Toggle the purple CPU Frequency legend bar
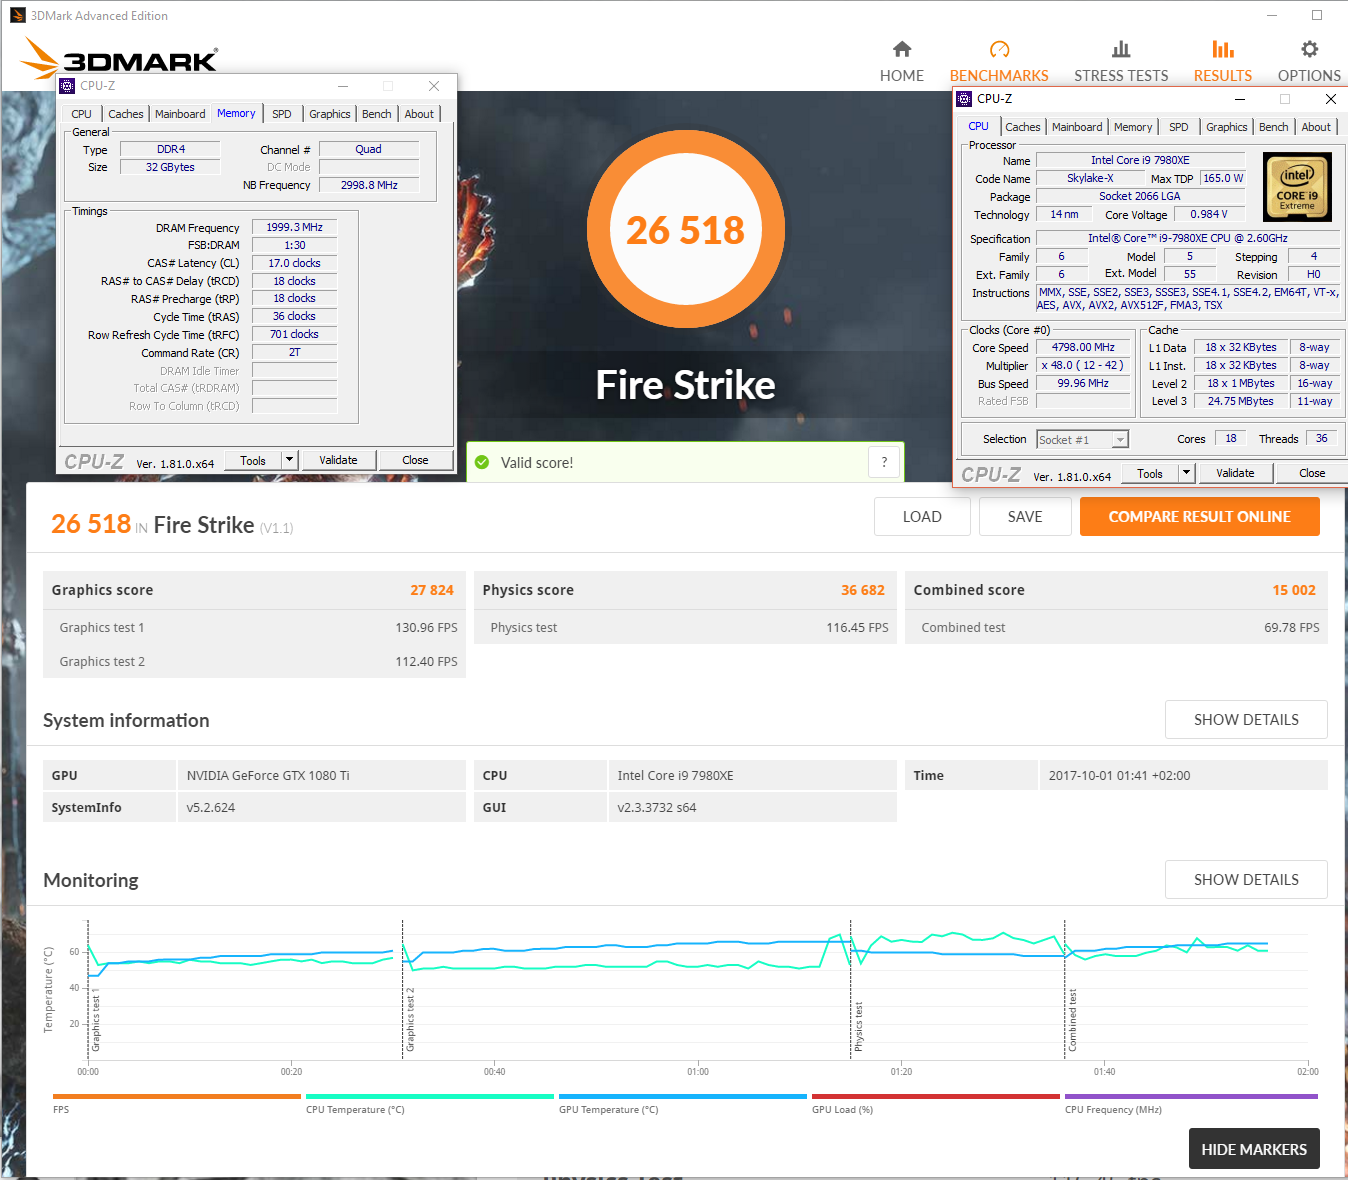 click(x=1191, y=1097)
